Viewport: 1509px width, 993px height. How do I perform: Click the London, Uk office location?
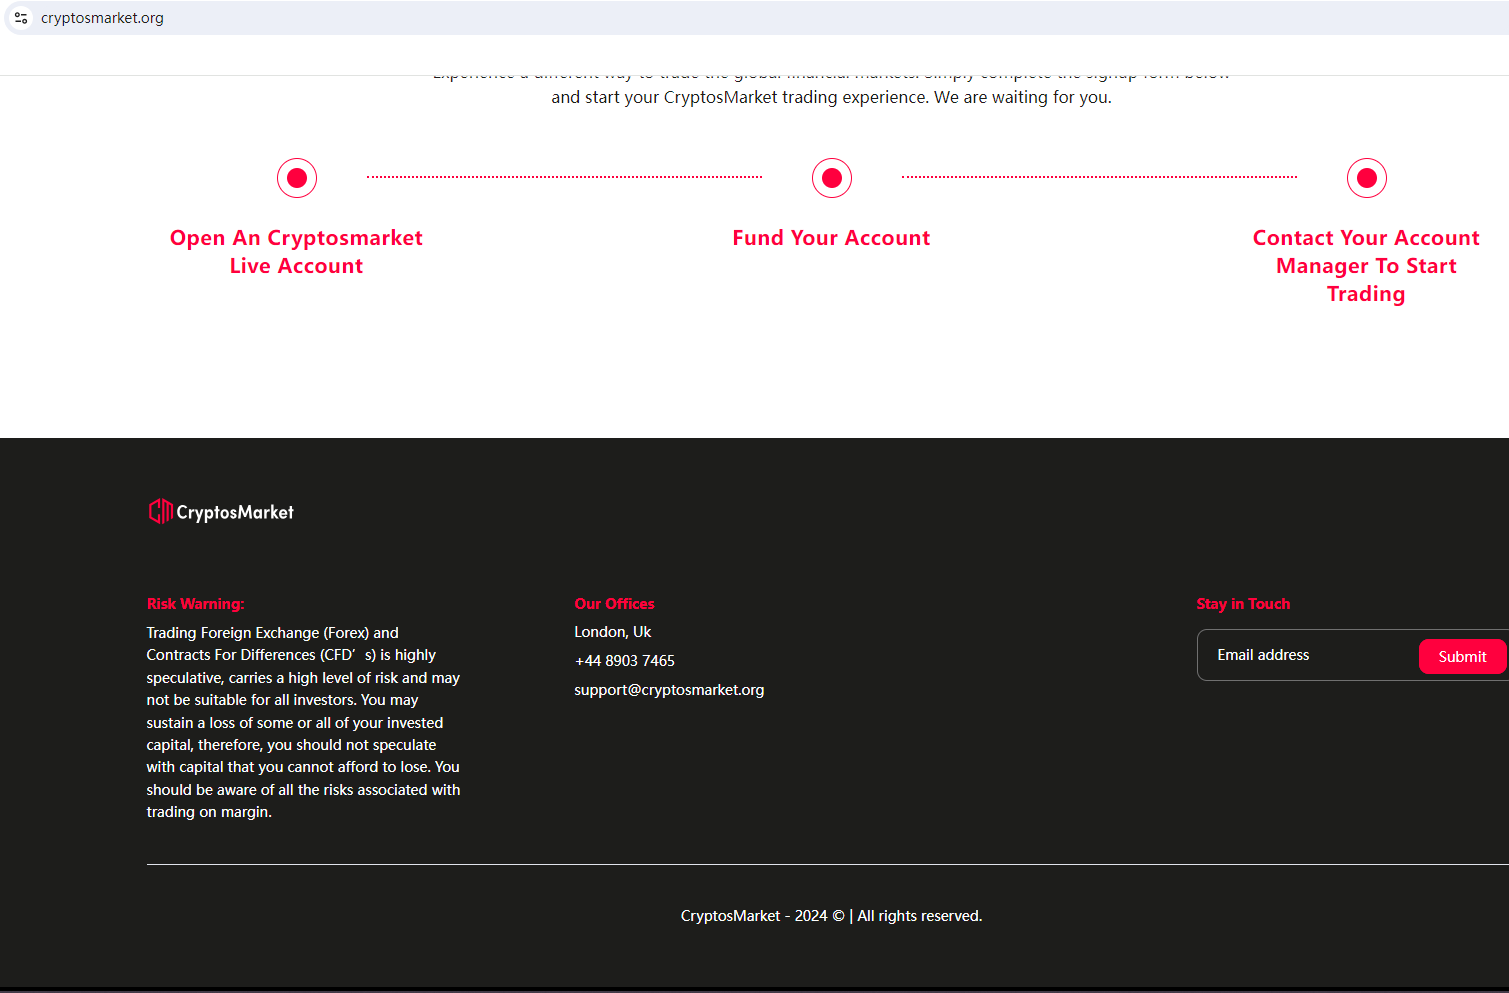[x=613, y=632]
